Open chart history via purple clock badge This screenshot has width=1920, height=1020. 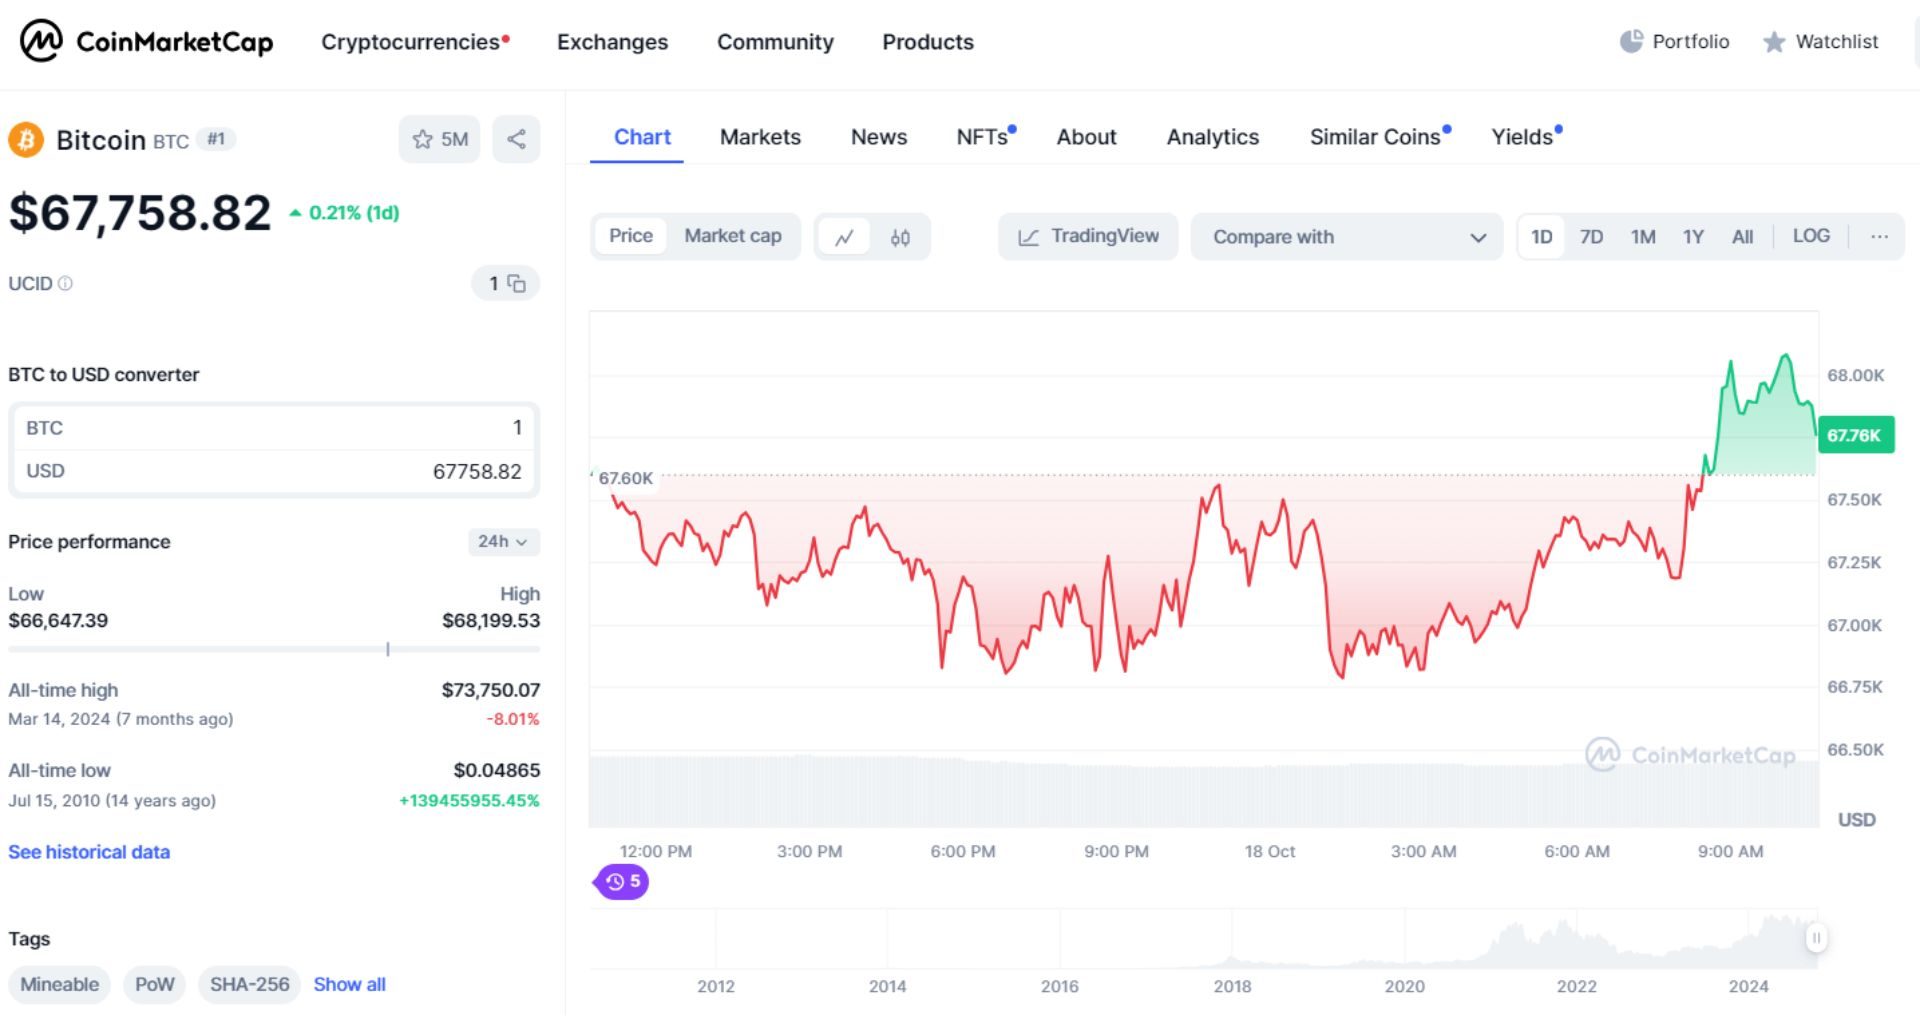pos(620,882)
